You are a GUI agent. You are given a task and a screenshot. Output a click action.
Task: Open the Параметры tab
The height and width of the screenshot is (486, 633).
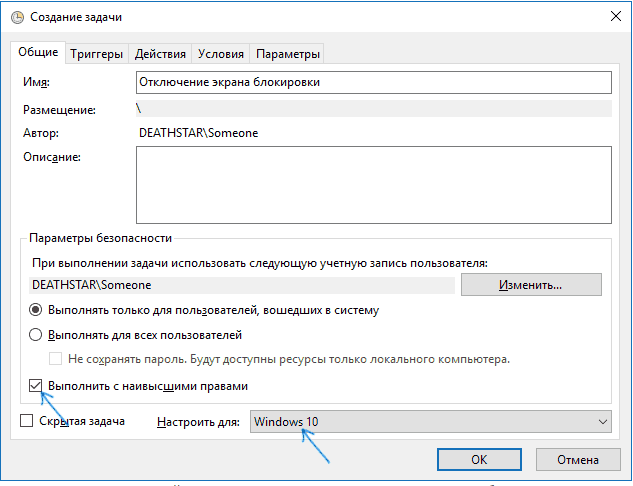tap(287, 54)
